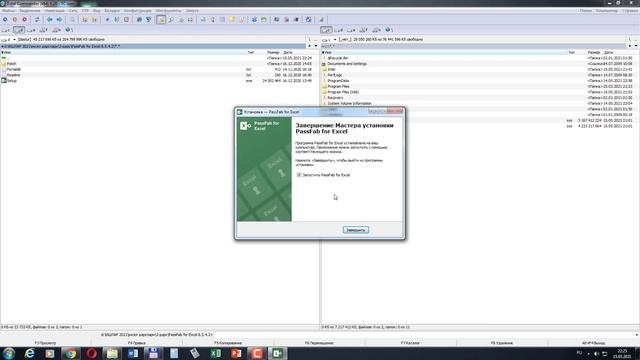Click the first blue round toolbar icon
The height and width of the screenshot is (360, 640).
[x=5, y=20]
